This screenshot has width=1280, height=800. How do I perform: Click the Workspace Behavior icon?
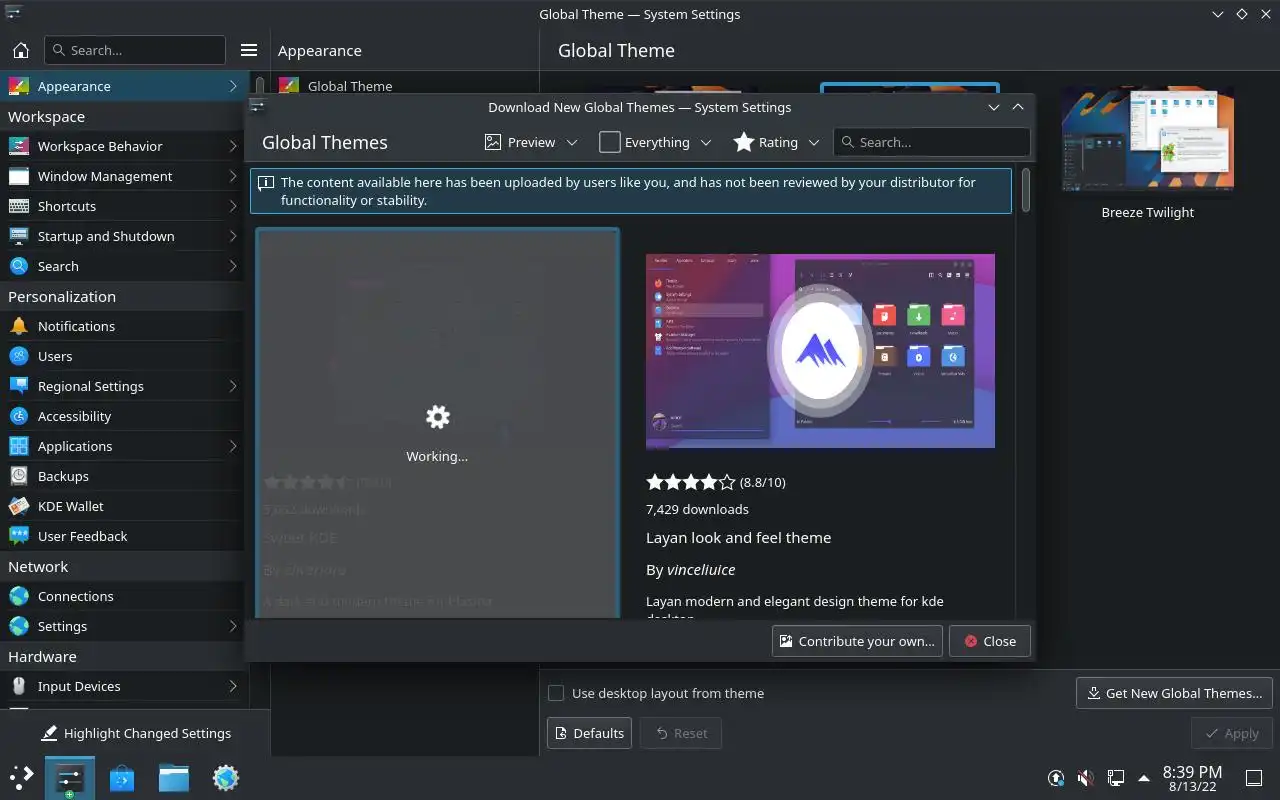[18, 146]
